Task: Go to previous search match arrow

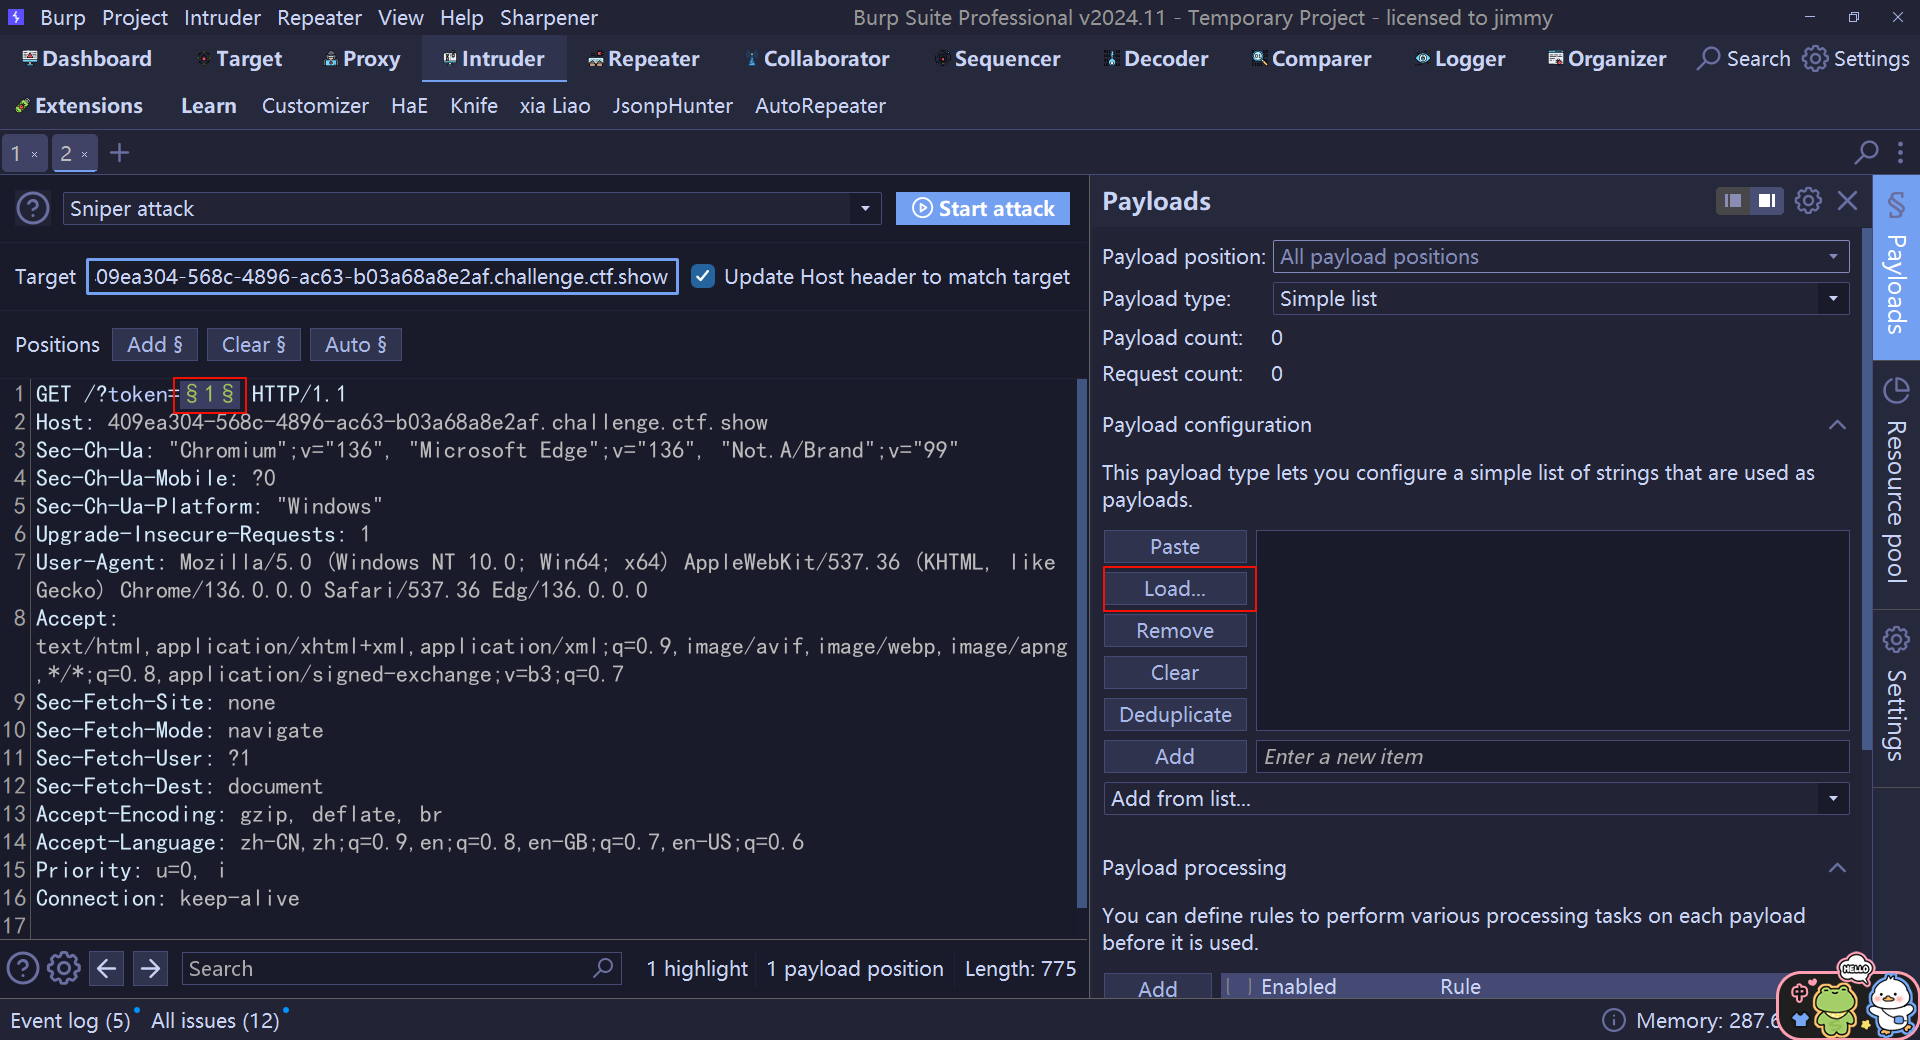Action: [107, 968]
